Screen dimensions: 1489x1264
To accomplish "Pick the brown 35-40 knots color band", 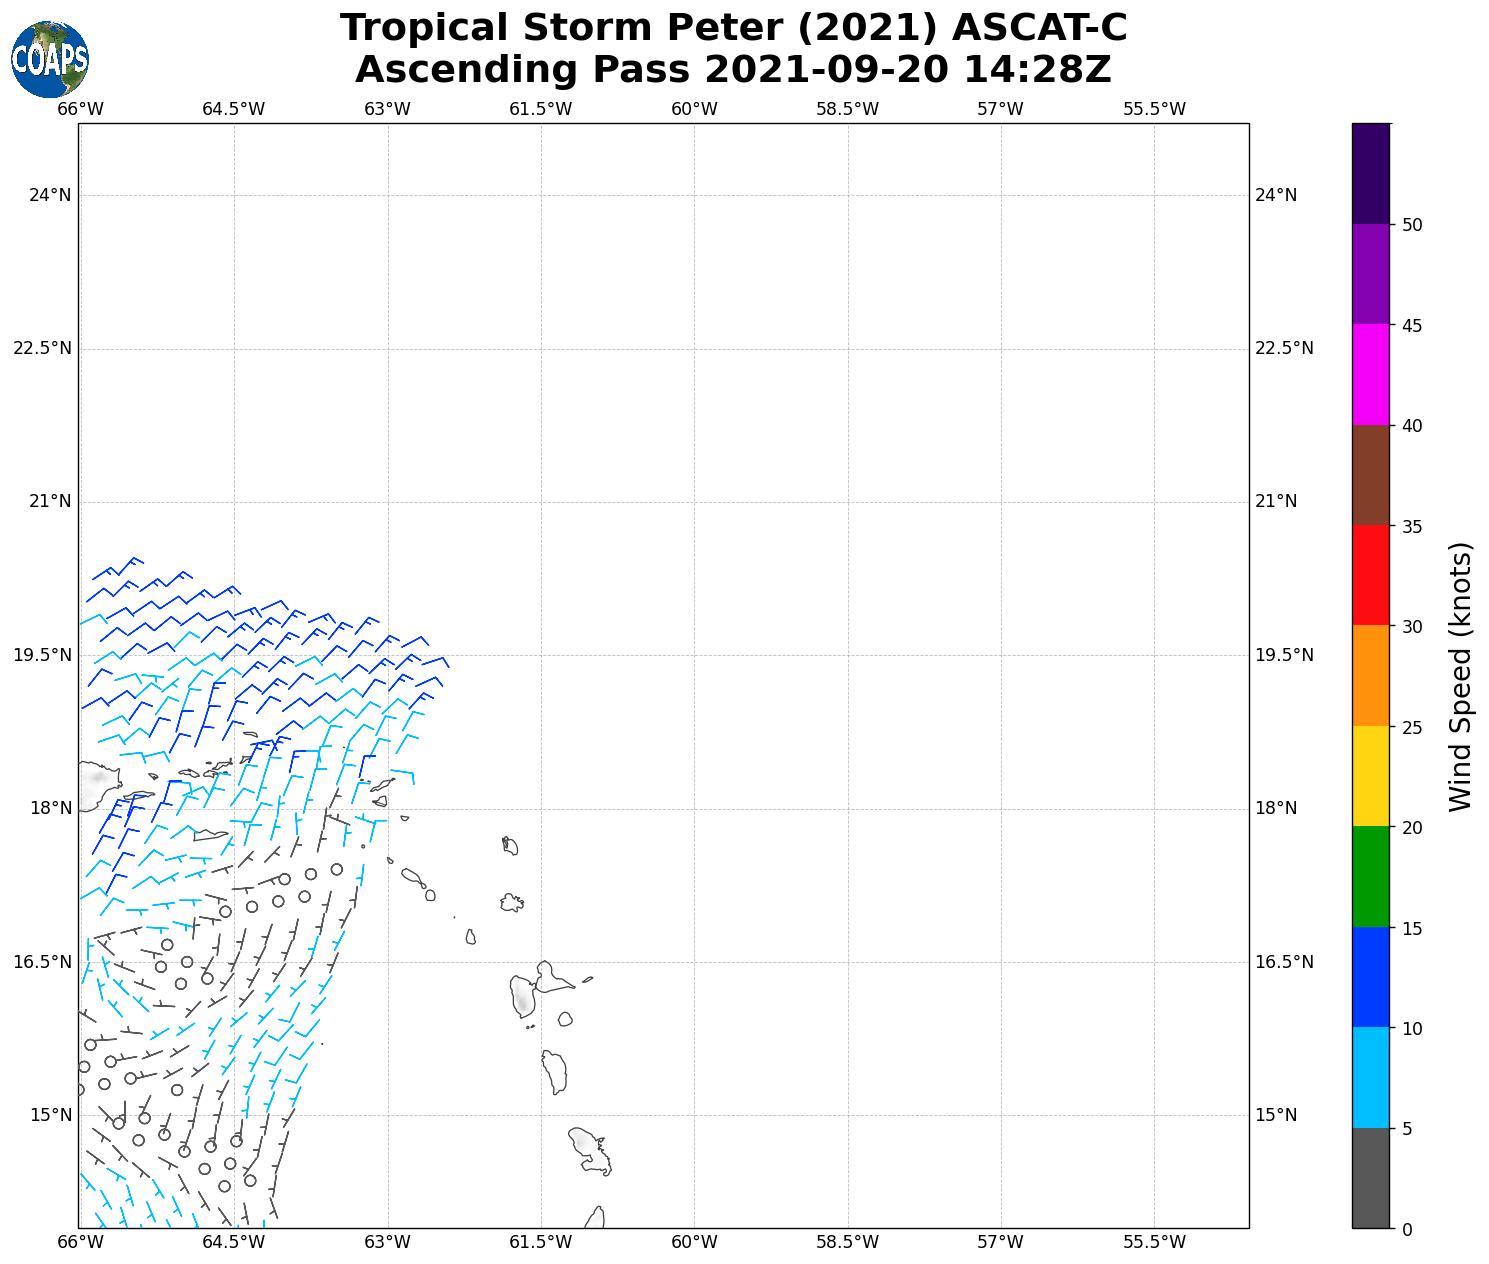I will click(x=1370, y=475).
